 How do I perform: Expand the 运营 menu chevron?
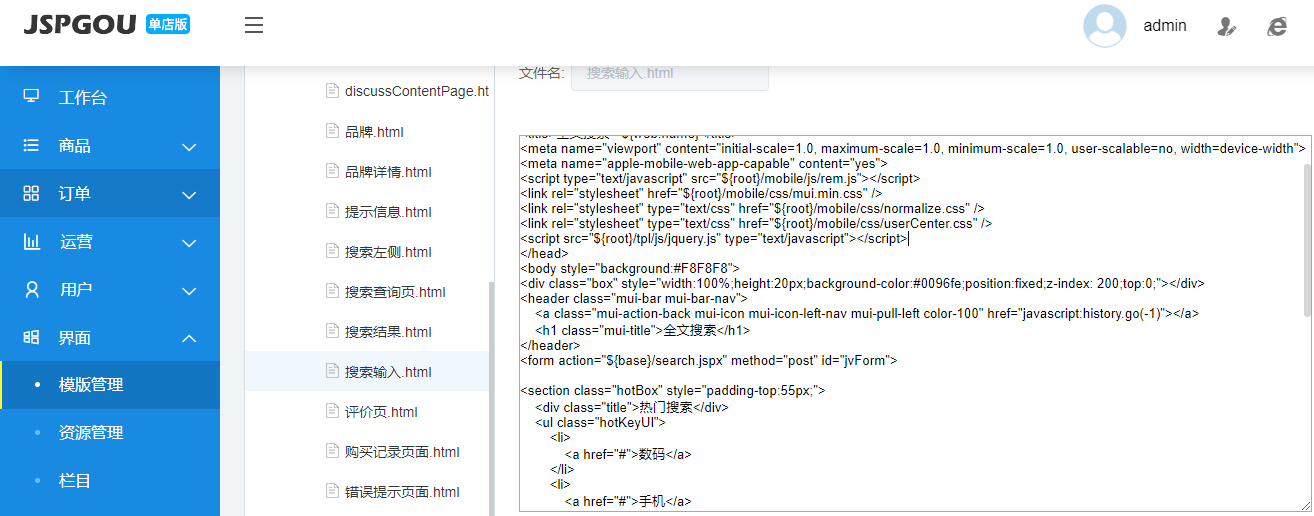(x=189, y=243)
